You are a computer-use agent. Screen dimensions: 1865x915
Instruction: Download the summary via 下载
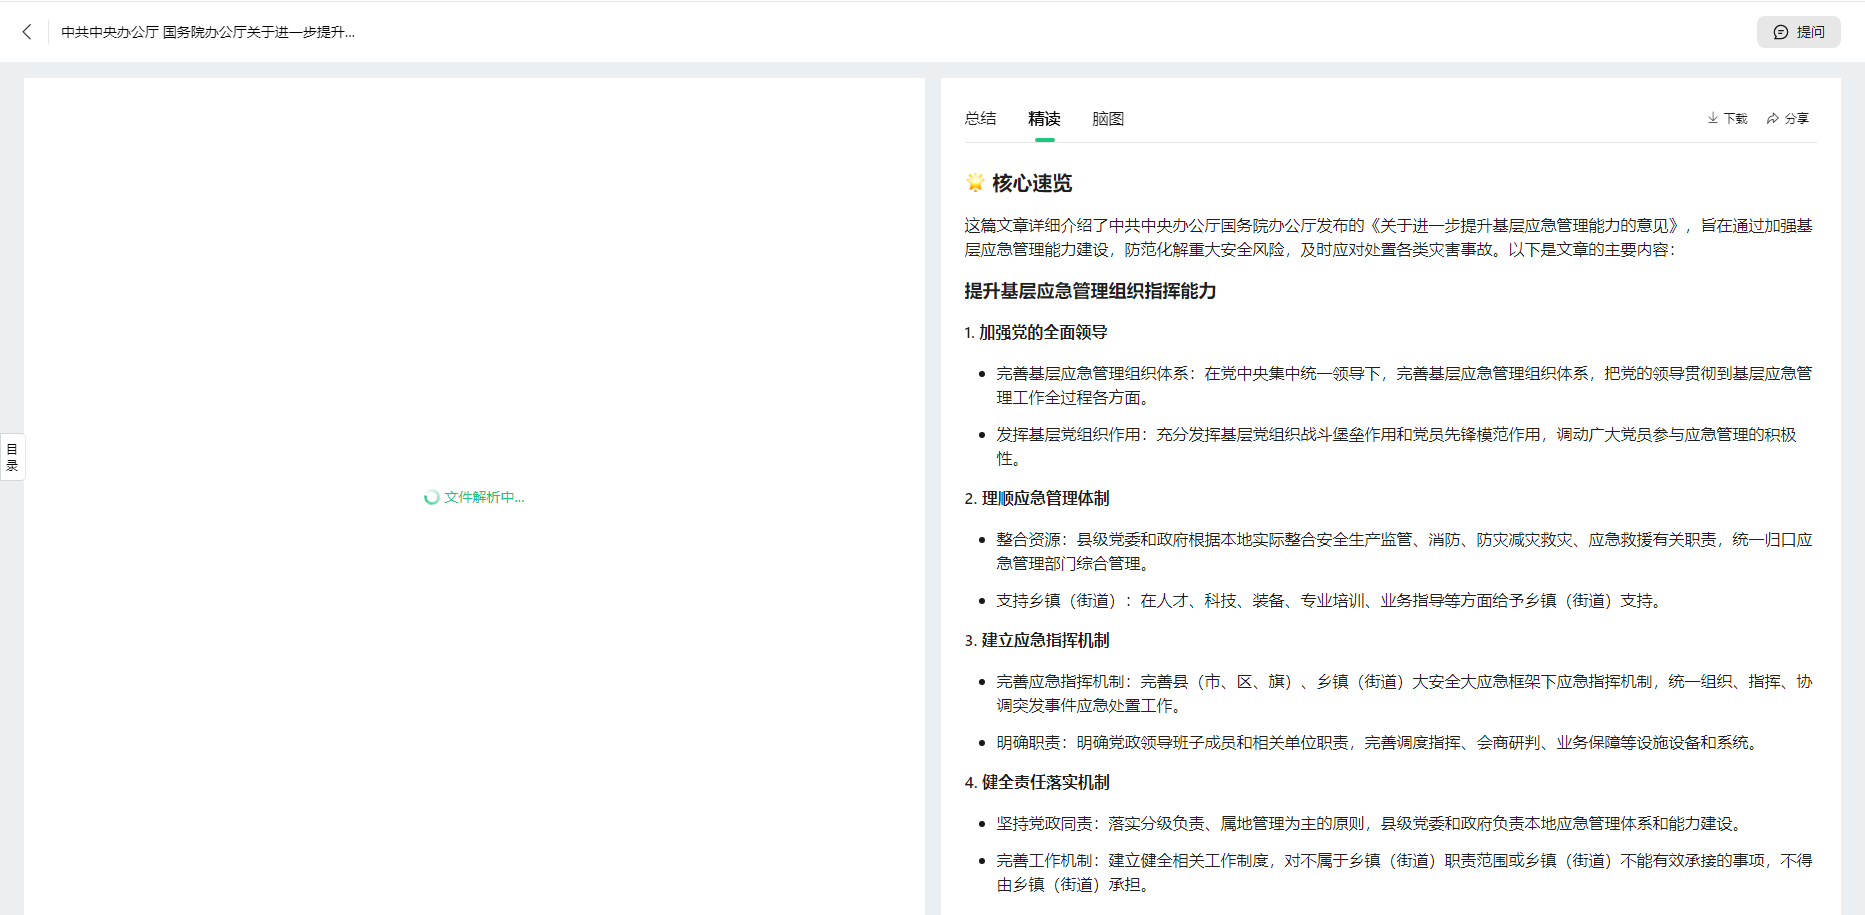[x=1727, y=119]
